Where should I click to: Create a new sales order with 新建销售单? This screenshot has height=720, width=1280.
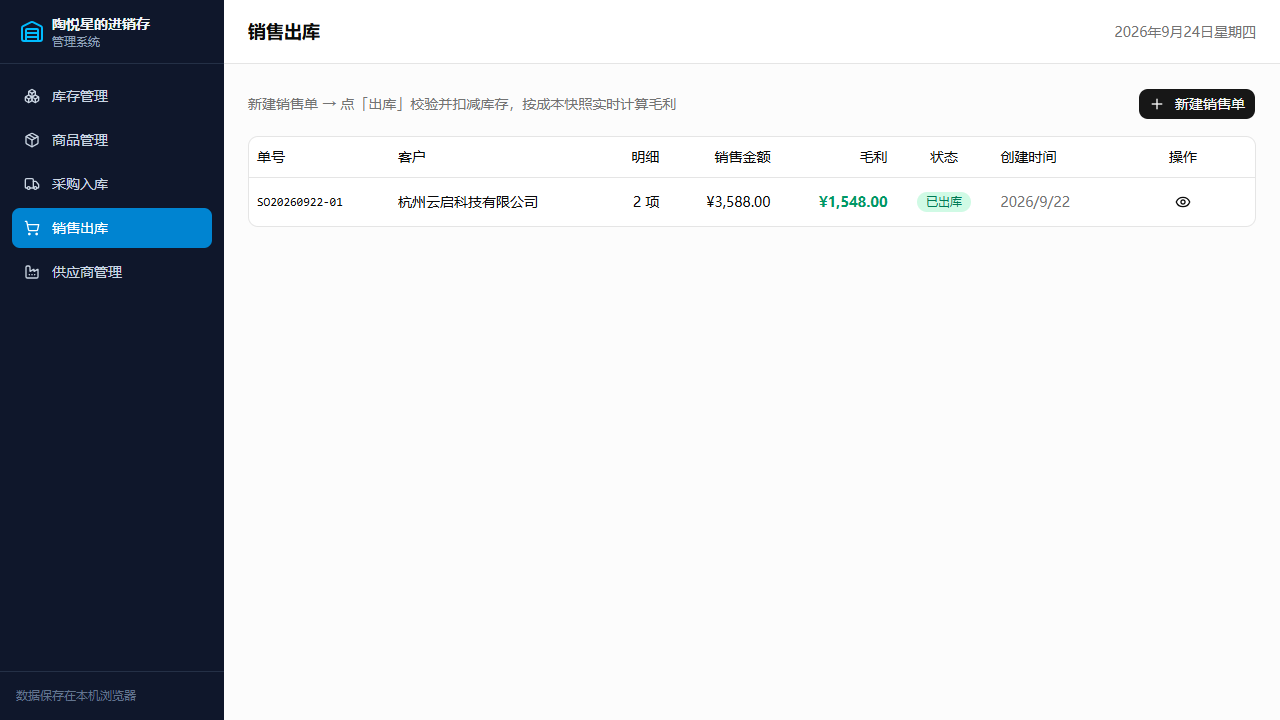pos(1197,104)
